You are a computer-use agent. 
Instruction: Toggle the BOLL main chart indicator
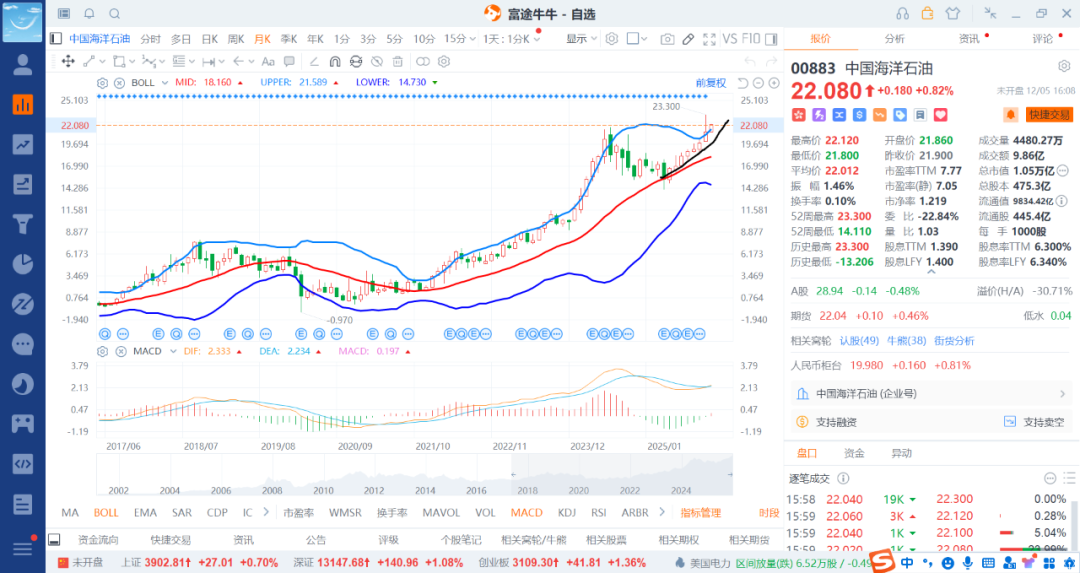pyautogui.click(x=106, y=513)
